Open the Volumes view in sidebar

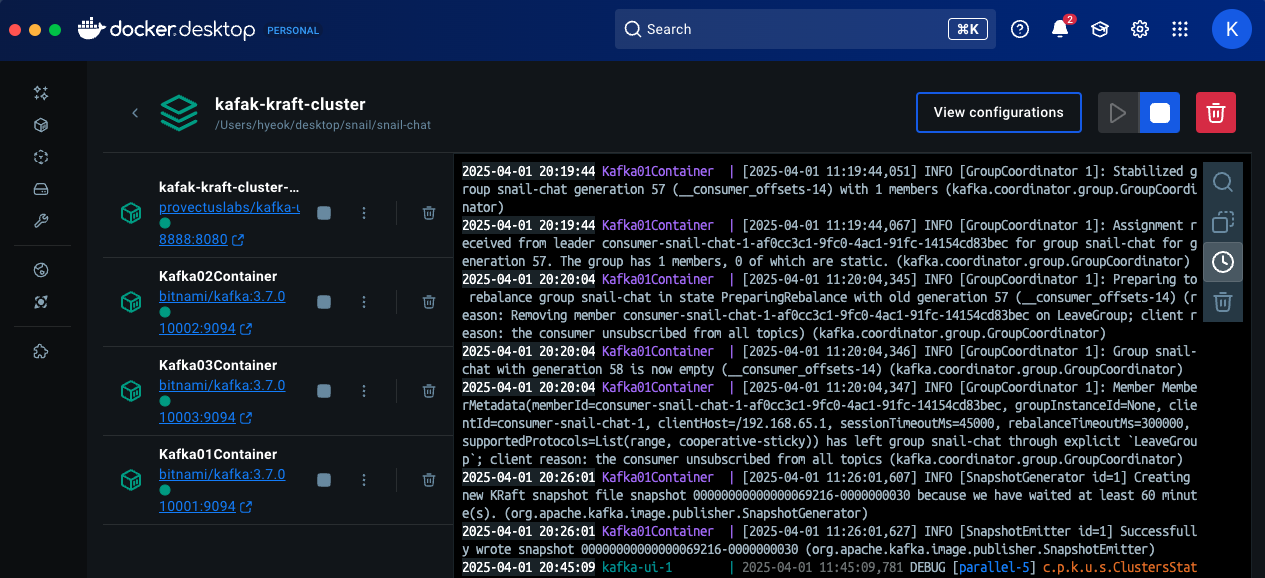(41, 189)
